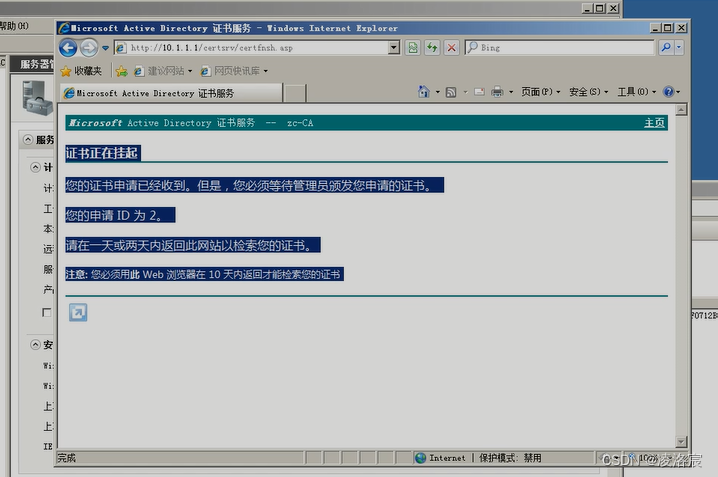Open the recent pages dropdown arrow
This screenshot has height=477, width=718.
point(105,48)
